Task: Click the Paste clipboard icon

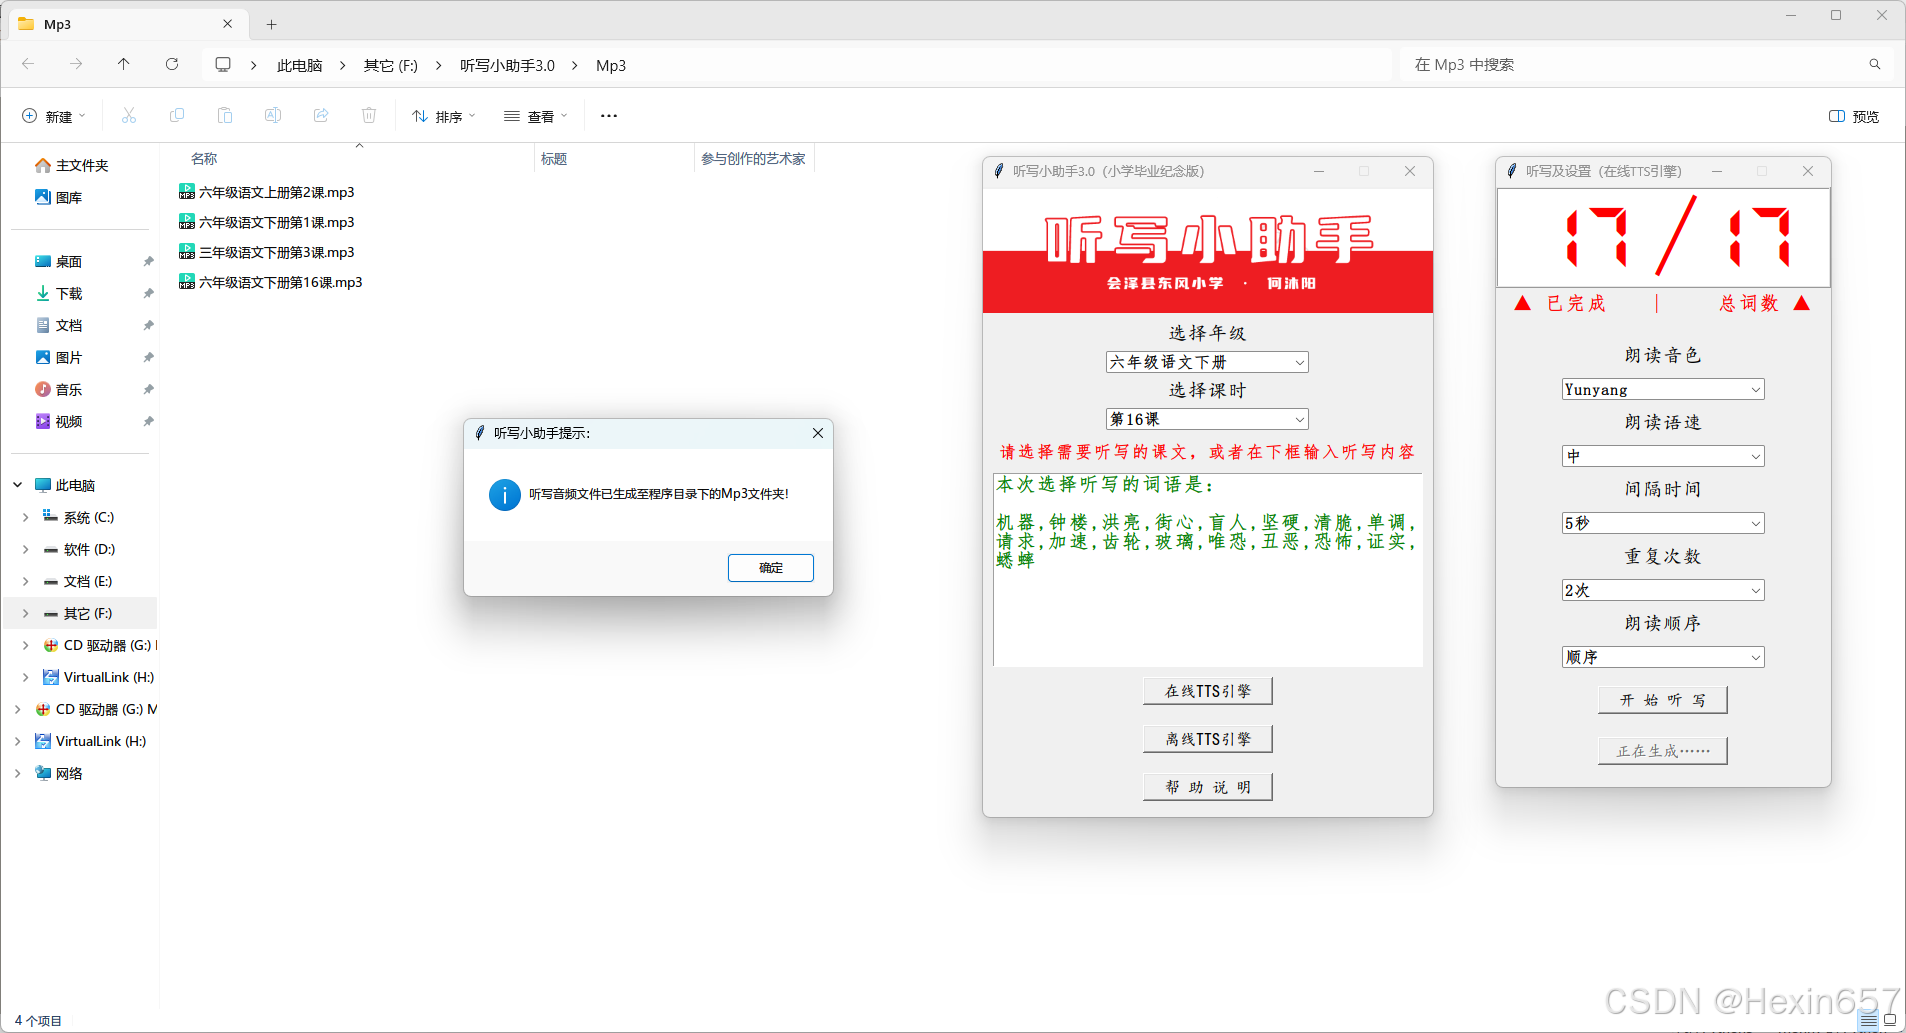Action: coord(225,116)
